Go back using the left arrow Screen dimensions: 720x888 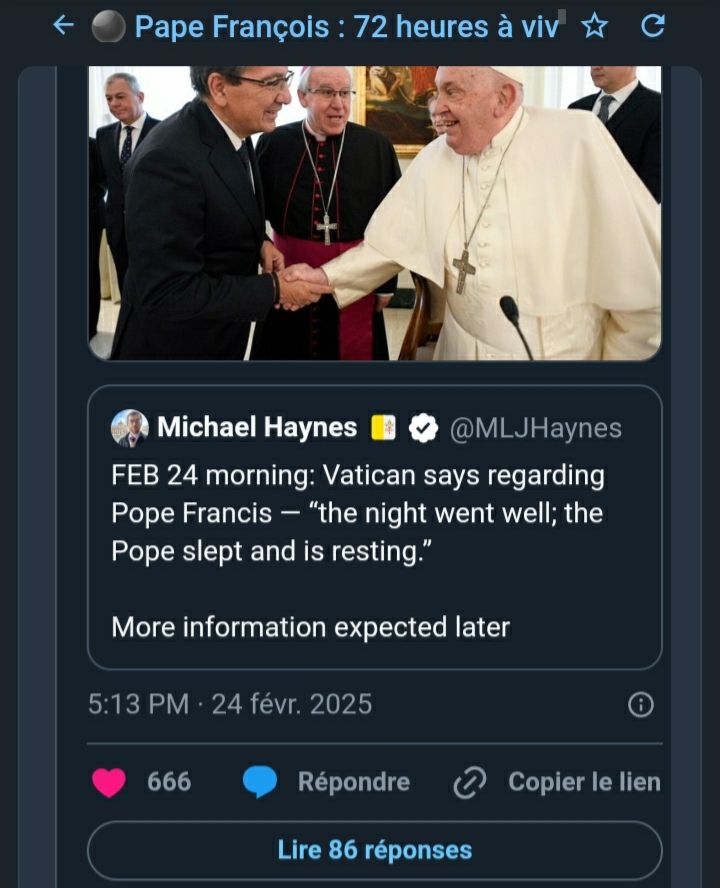pos(63,26)
